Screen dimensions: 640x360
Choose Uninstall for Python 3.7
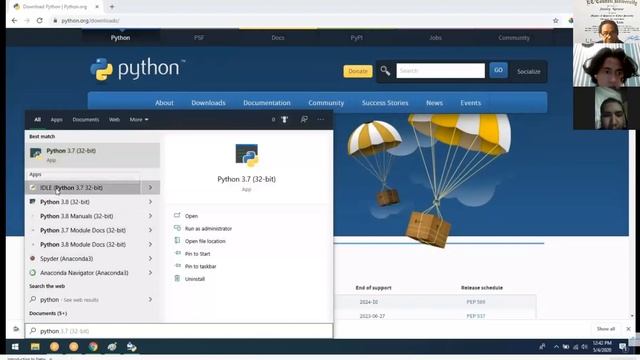point(195,279)
